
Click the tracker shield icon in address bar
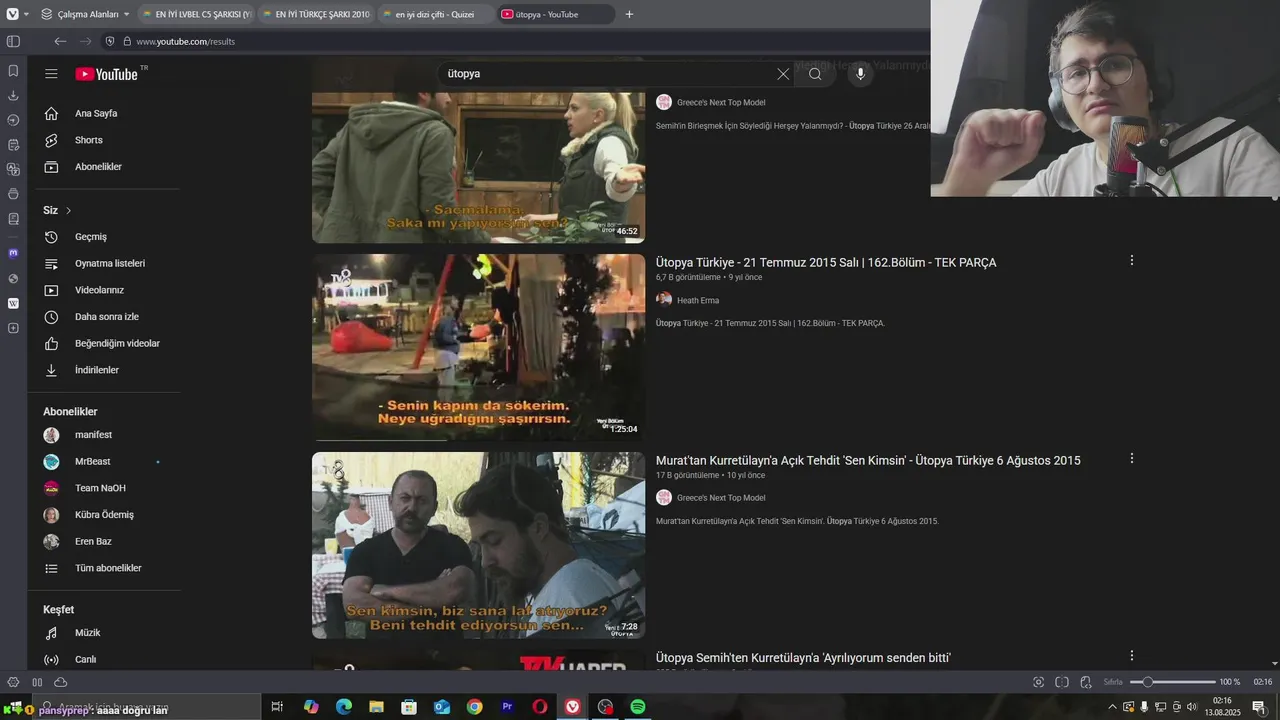[x=110, y=41]
